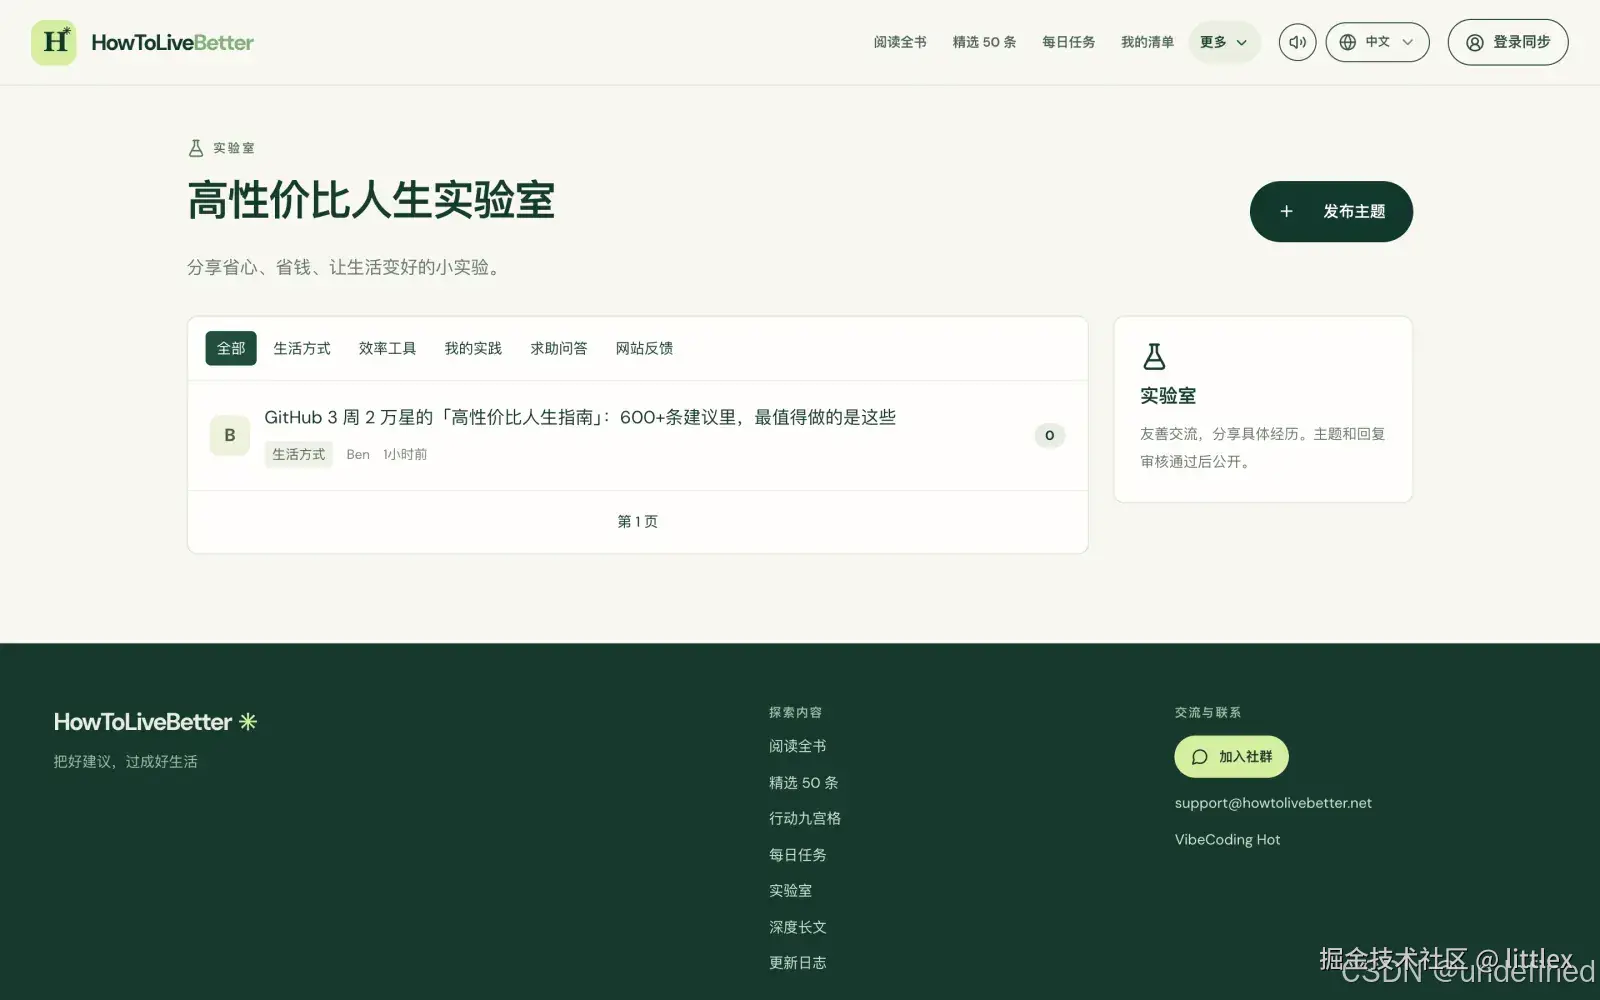The height and width of the screenshot is (1000, 1600).
Task: Open the GitHub 3 周 2 万星 post title
Action: point(580,417)
